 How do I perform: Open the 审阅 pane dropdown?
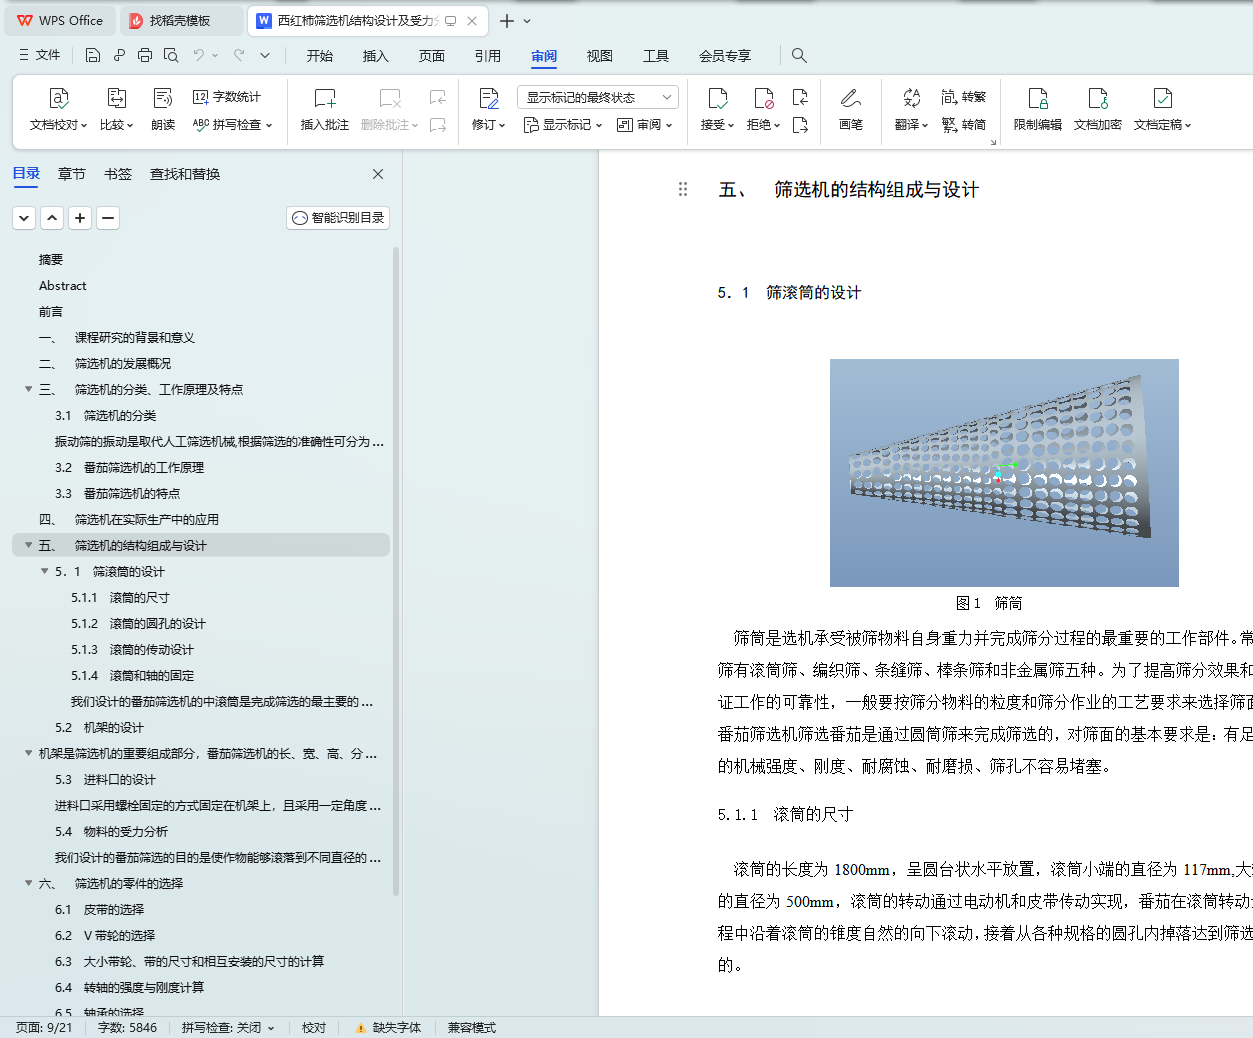(645, 125)
